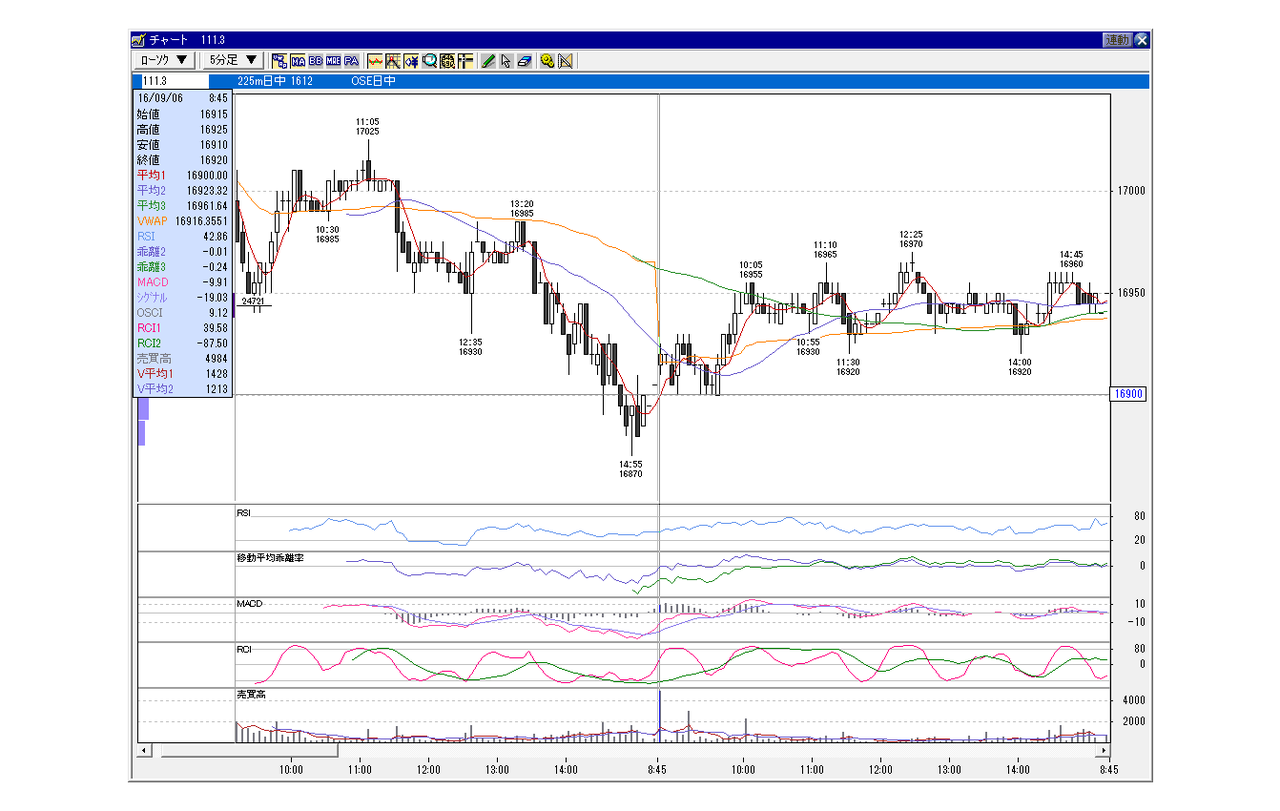Select the arrow pointer tool
1280x811 pixels.
506,61
